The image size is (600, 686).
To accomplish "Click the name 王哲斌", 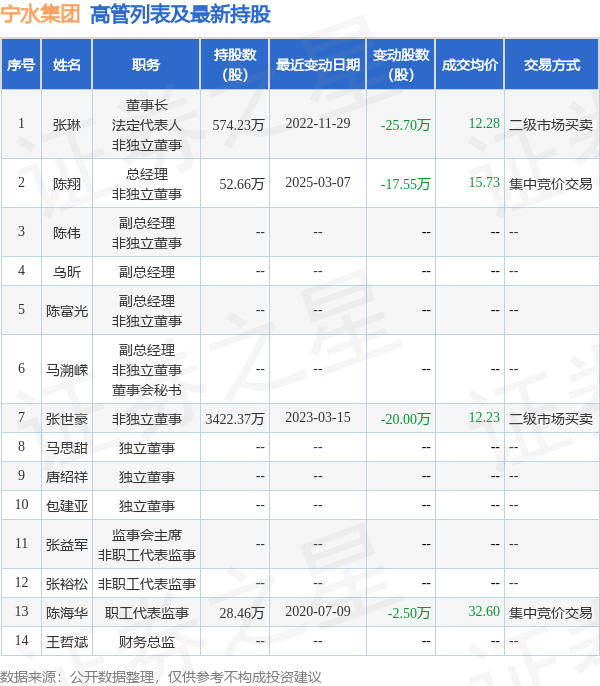I will click(67, 642).
